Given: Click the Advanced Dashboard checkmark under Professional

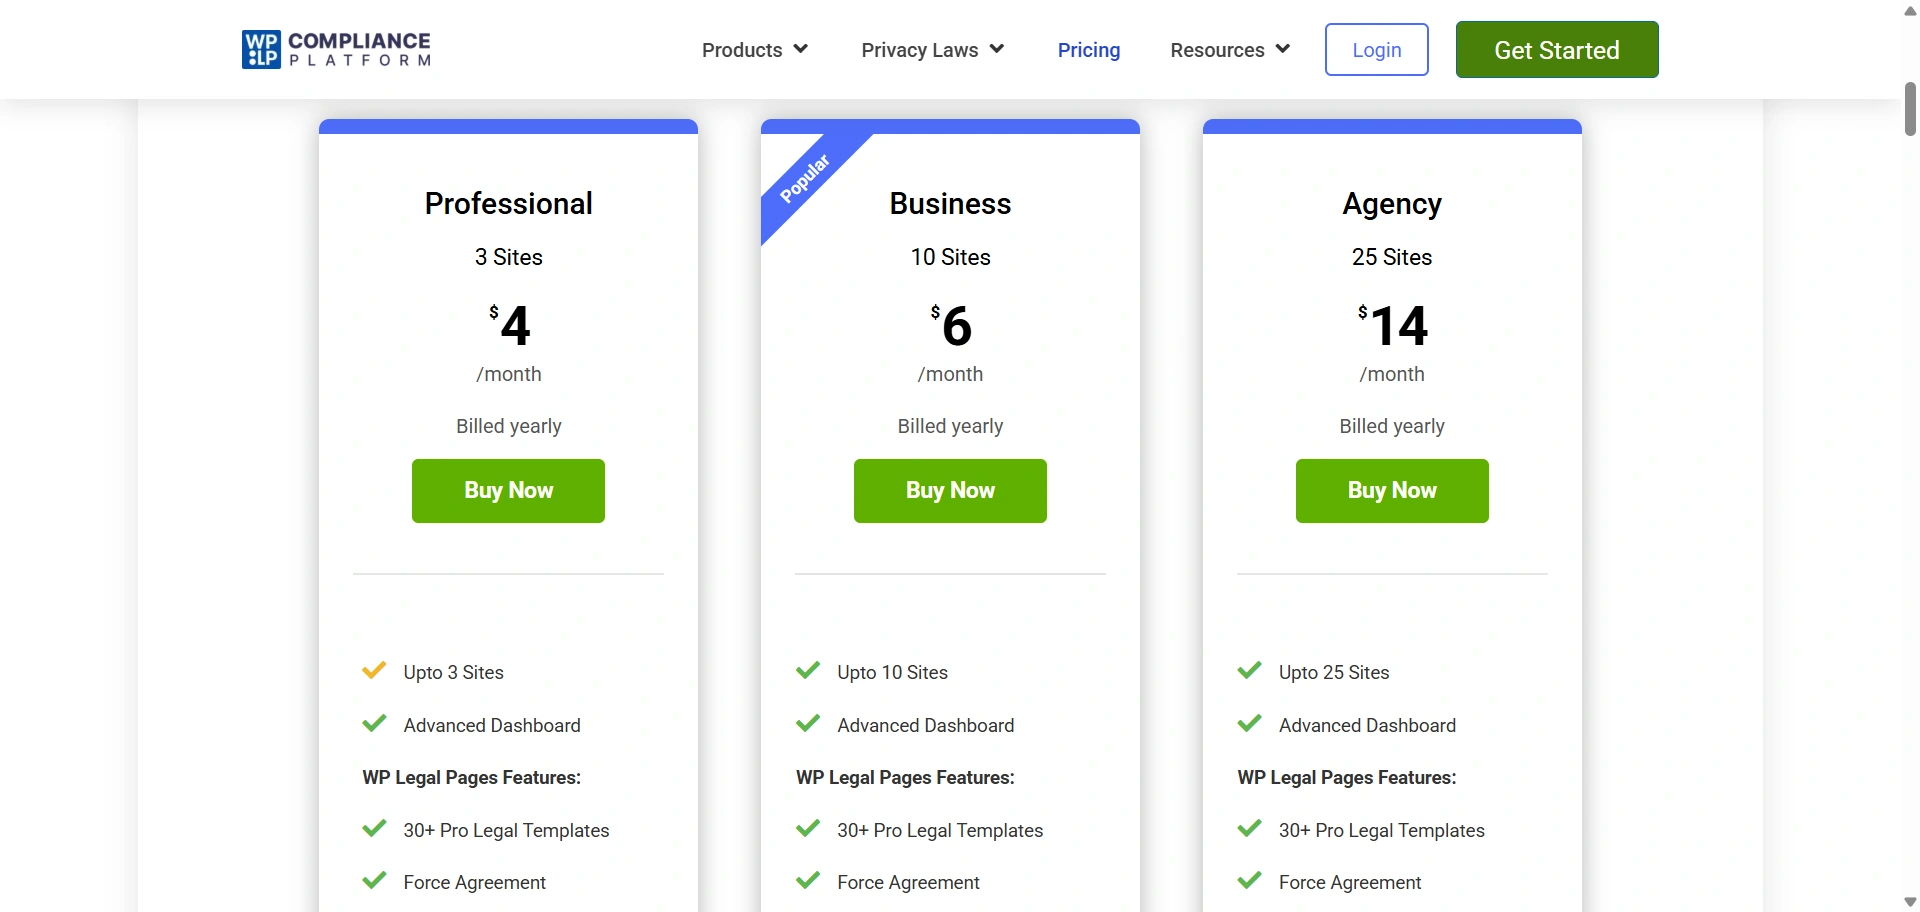Looking at the screenshot, I should tap(374, 724).
